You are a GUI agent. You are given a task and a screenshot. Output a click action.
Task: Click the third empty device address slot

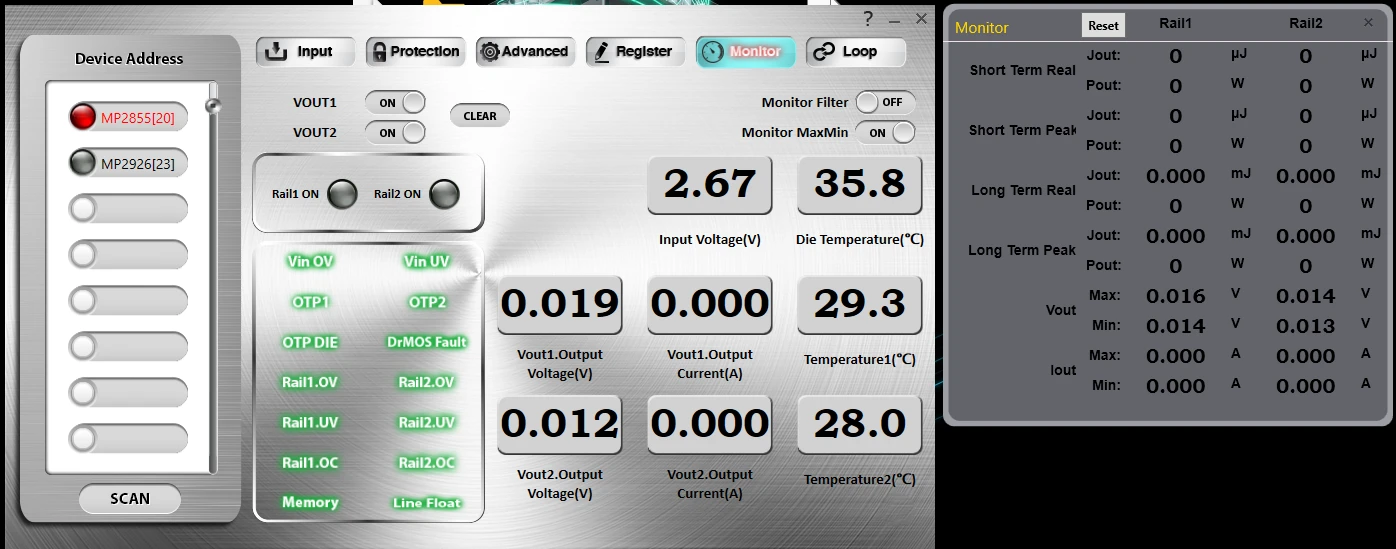pyautogui.click(x=127, y=300)
